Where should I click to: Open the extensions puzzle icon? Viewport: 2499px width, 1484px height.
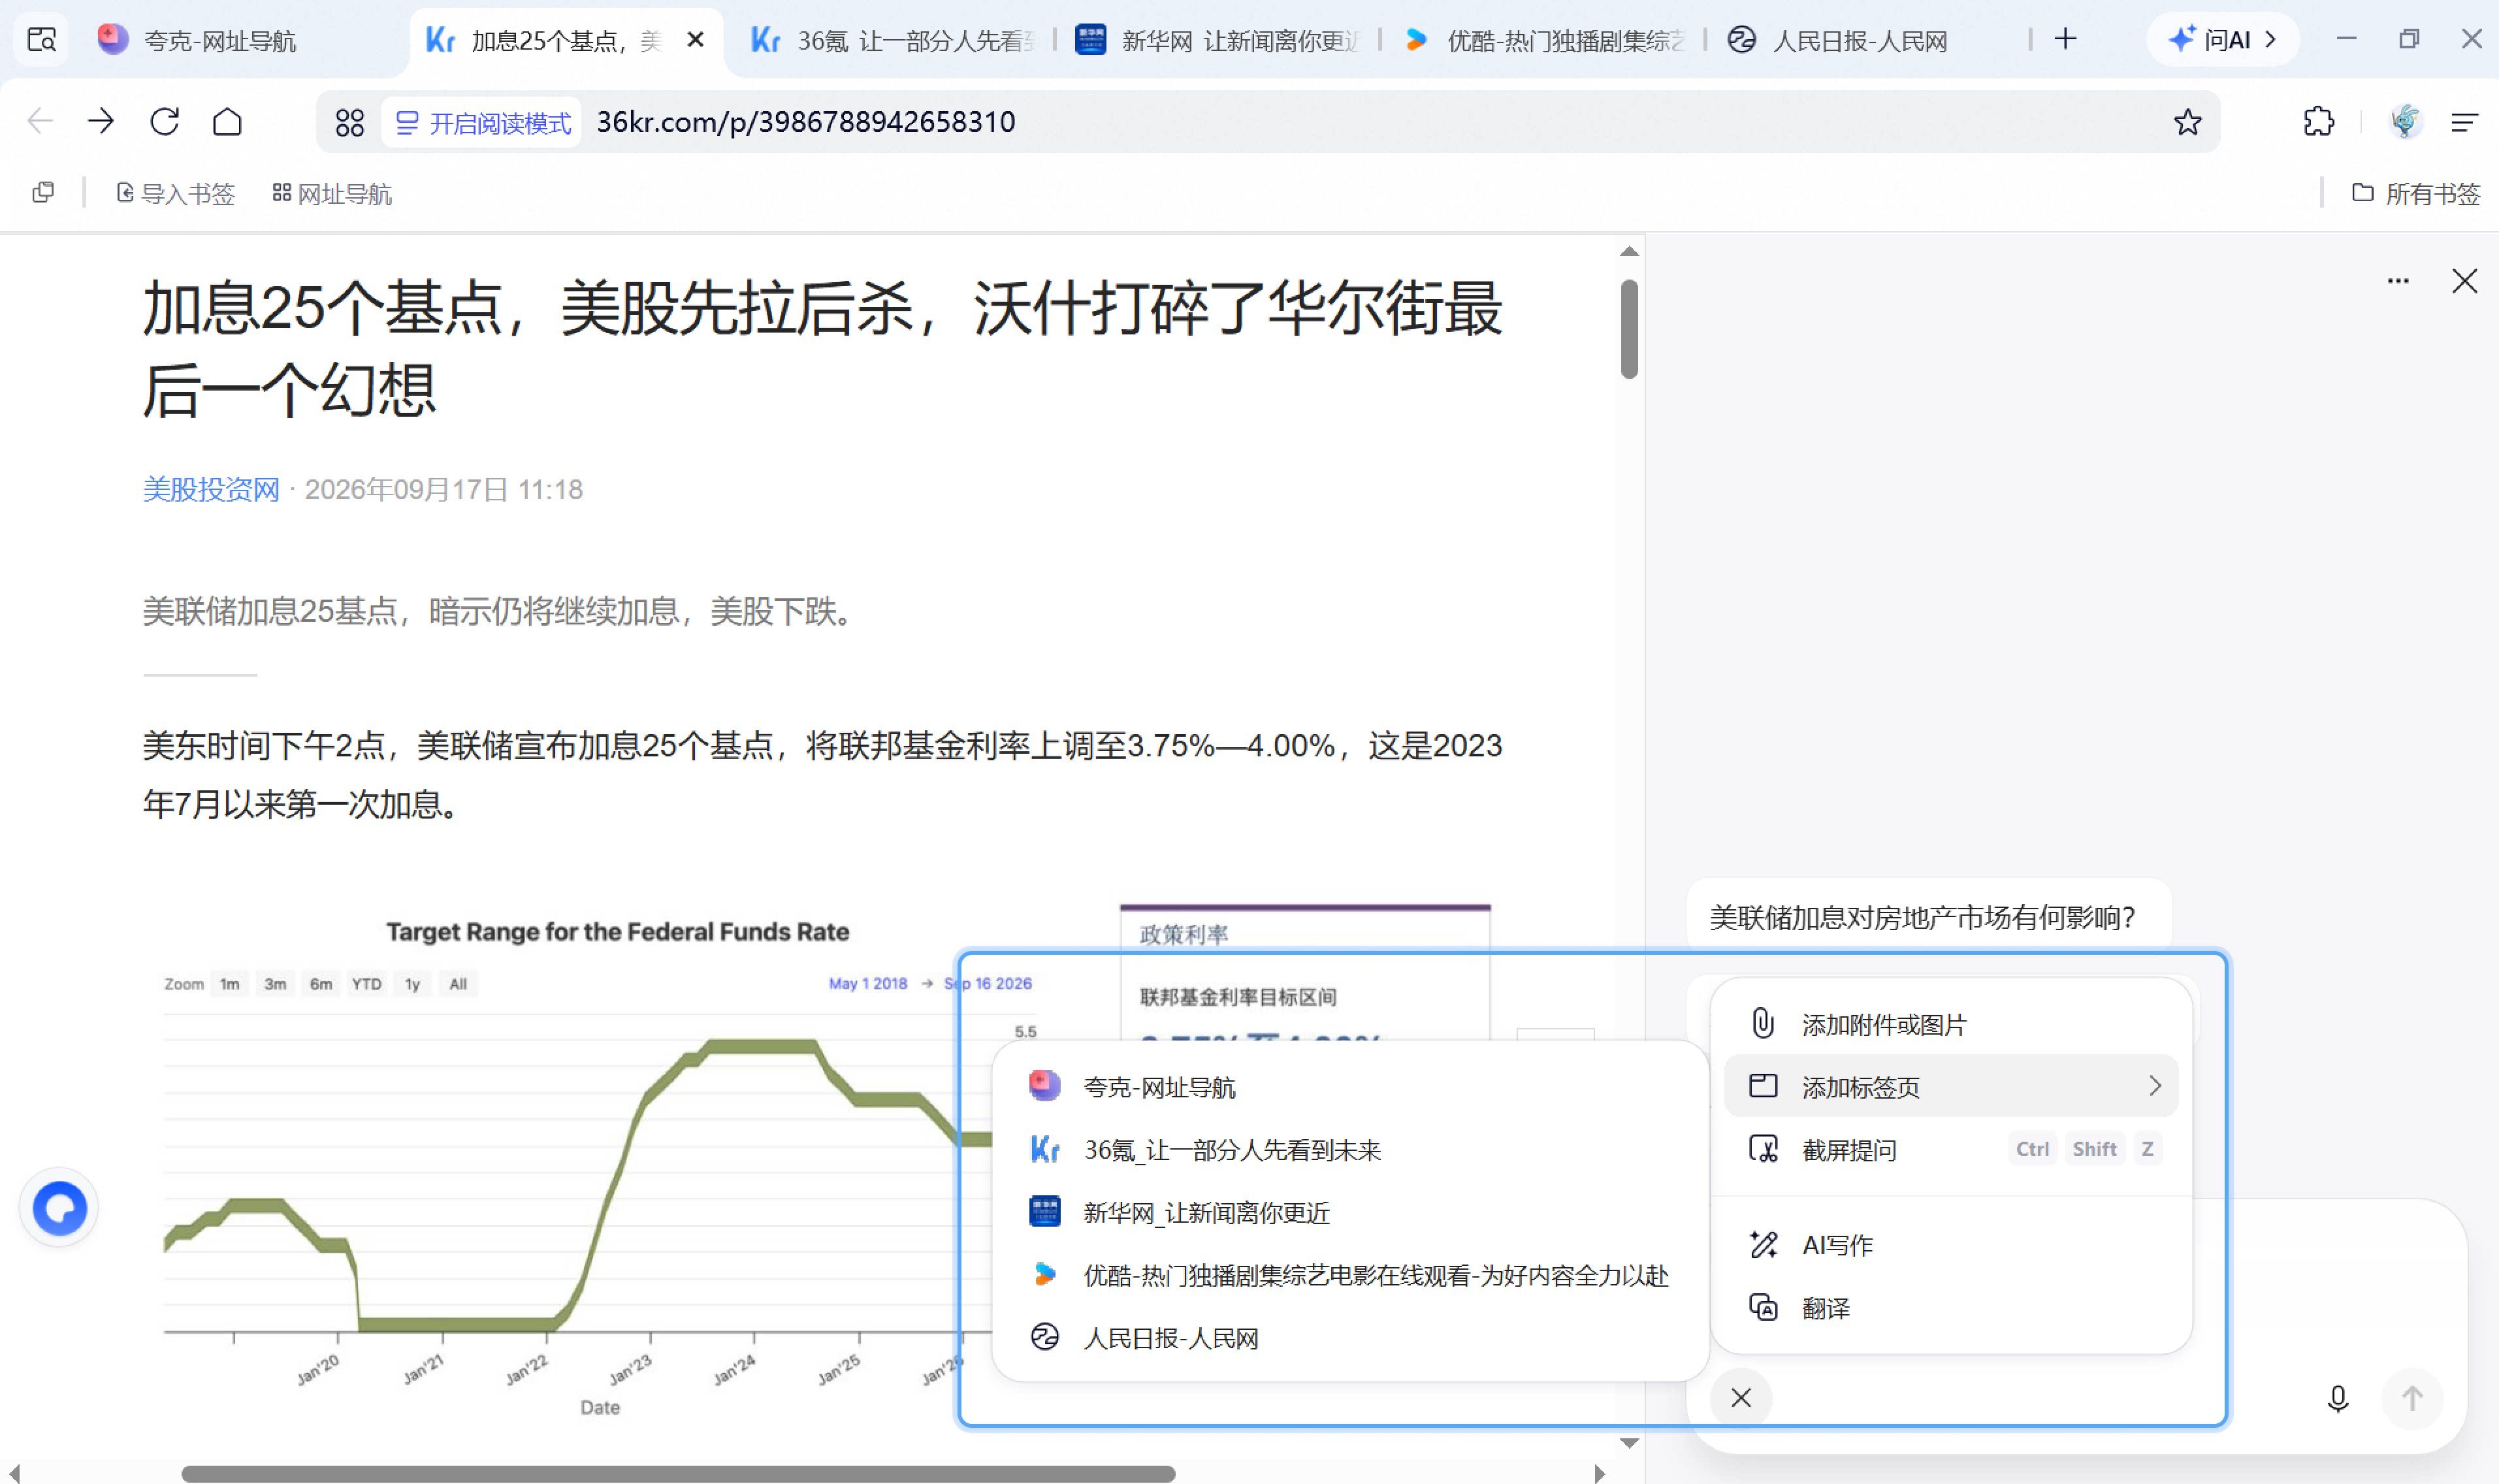[2318, 121]
